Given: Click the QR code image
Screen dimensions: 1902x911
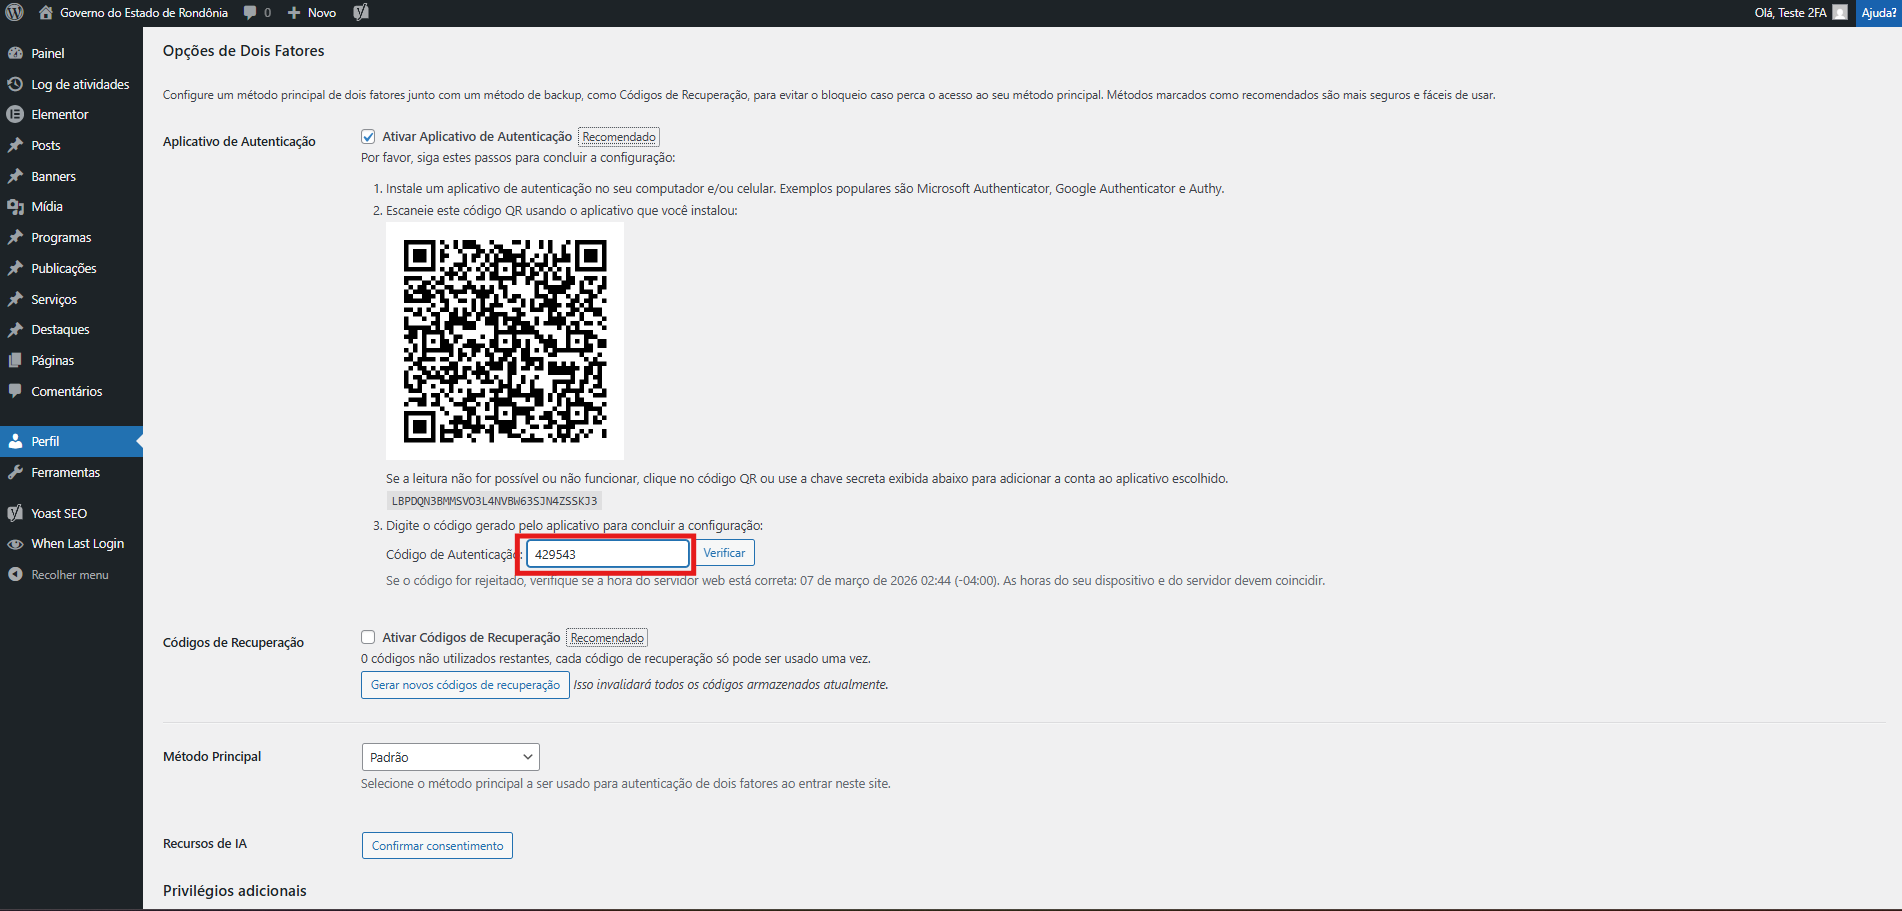Looking at the screenshot, I should pos(505,341).
